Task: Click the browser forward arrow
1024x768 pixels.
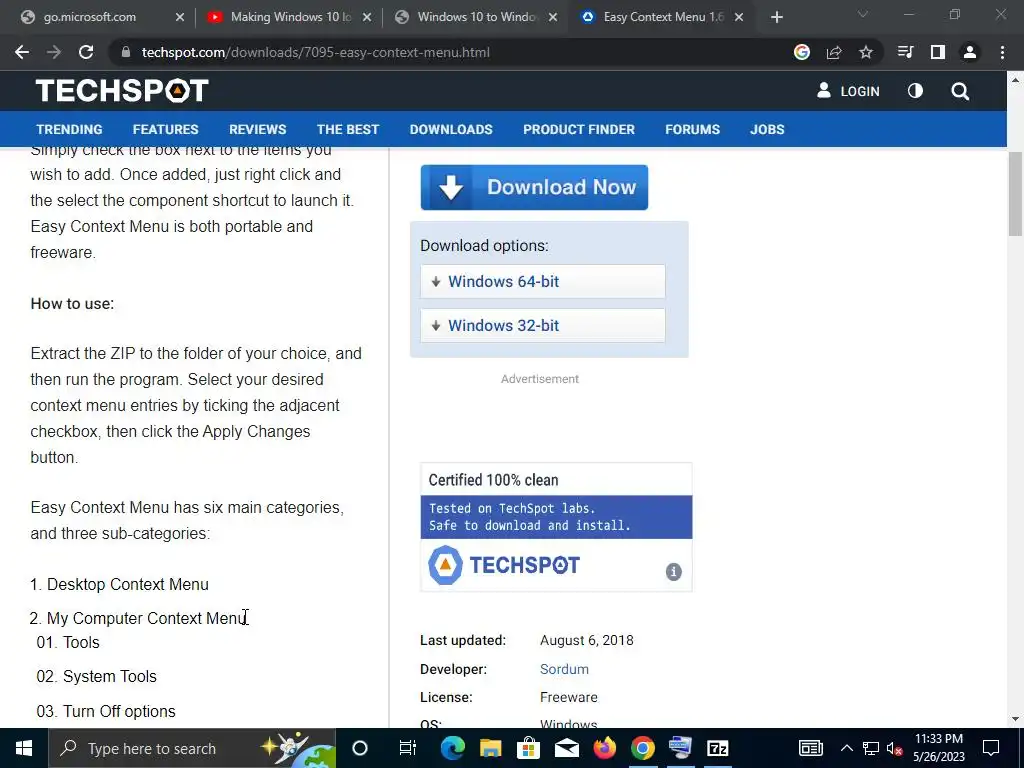Action: [54, 52]
